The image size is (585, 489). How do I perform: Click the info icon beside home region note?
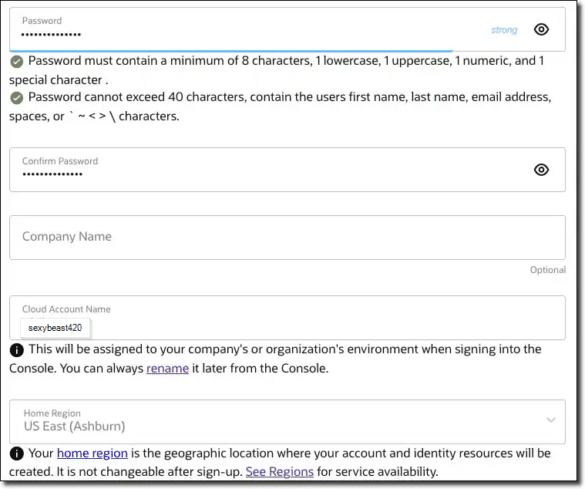coord(16,454)
